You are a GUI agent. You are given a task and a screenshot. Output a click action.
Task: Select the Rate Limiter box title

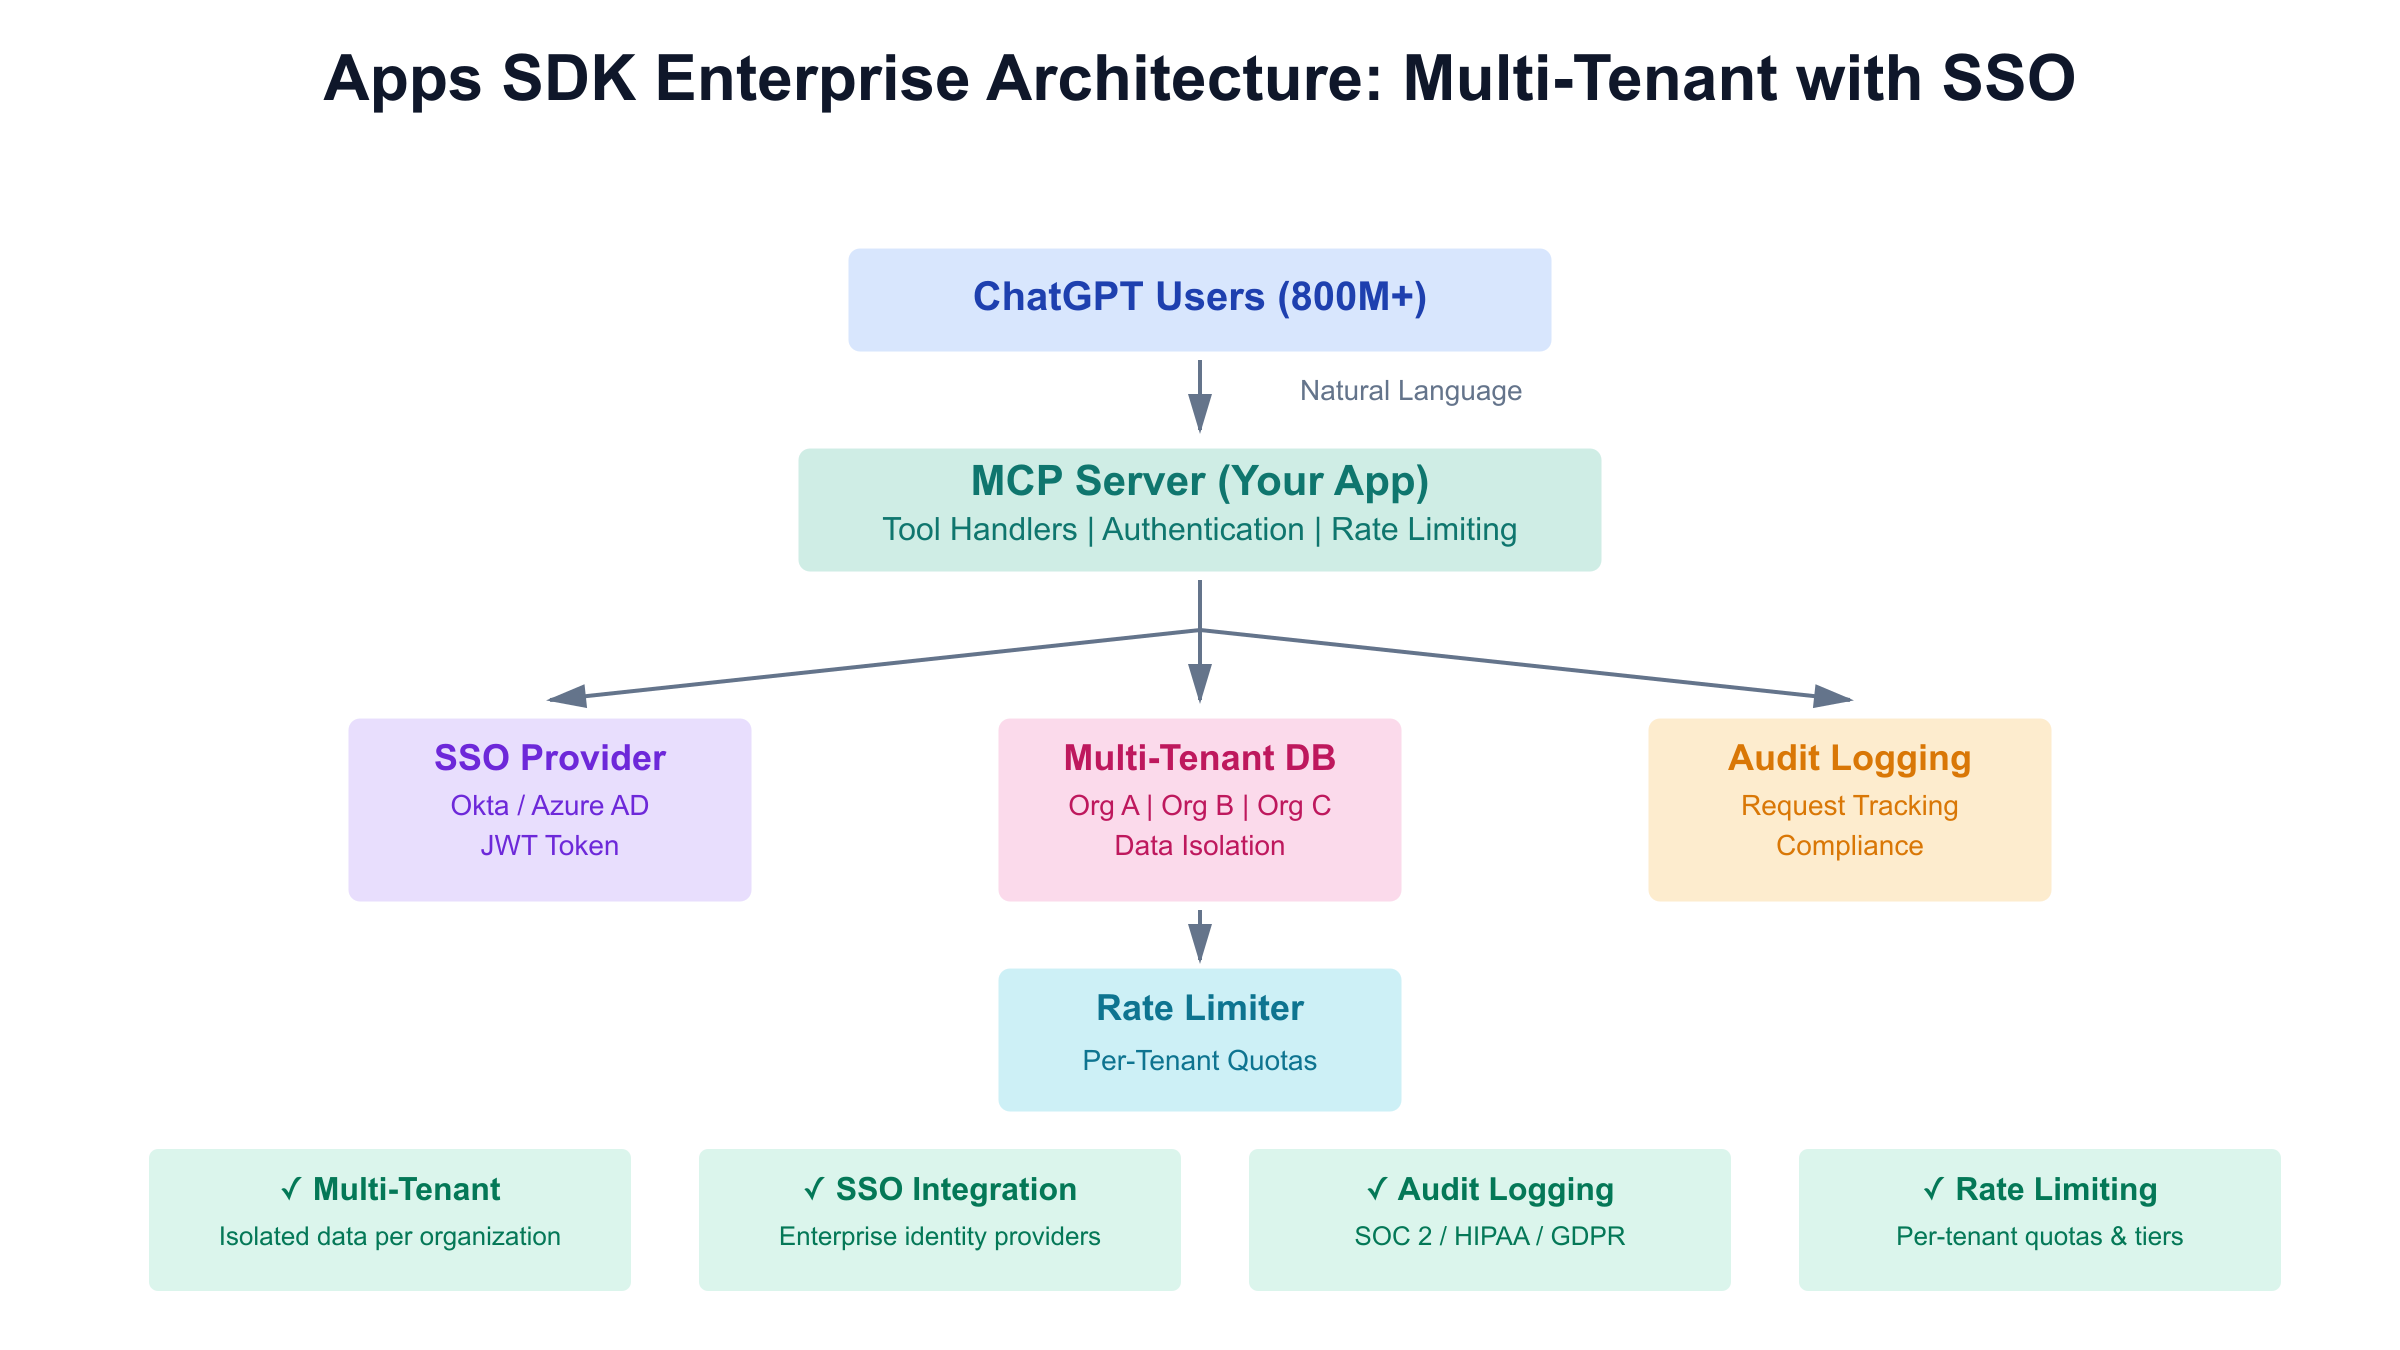coord(1199,1008)
